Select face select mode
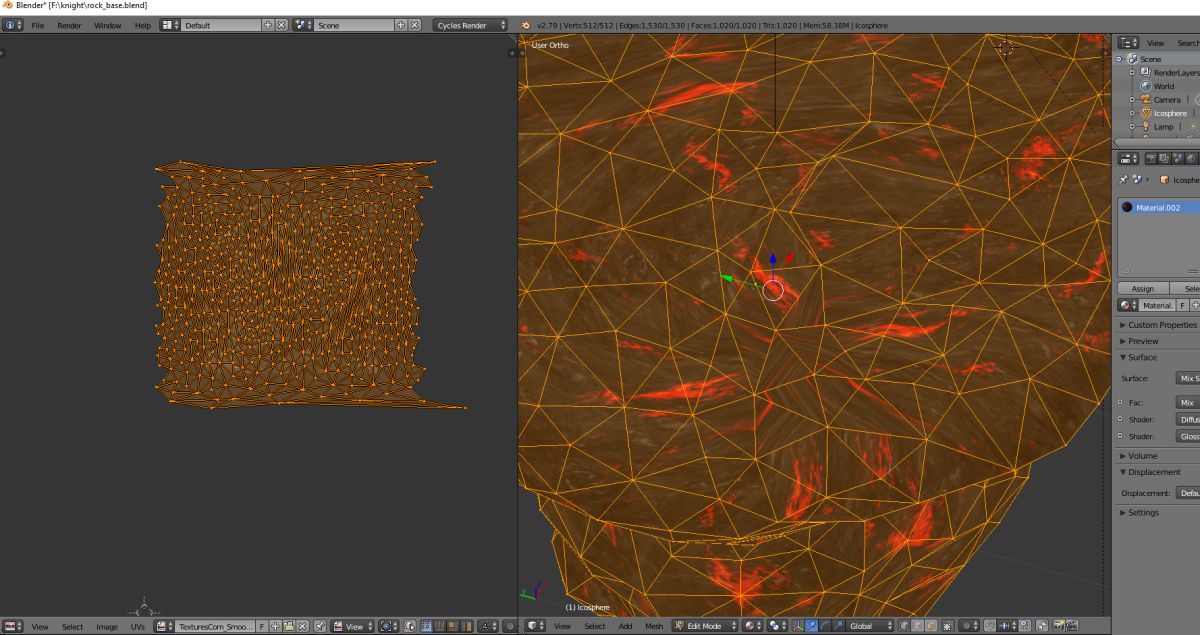 pos(931,626)
